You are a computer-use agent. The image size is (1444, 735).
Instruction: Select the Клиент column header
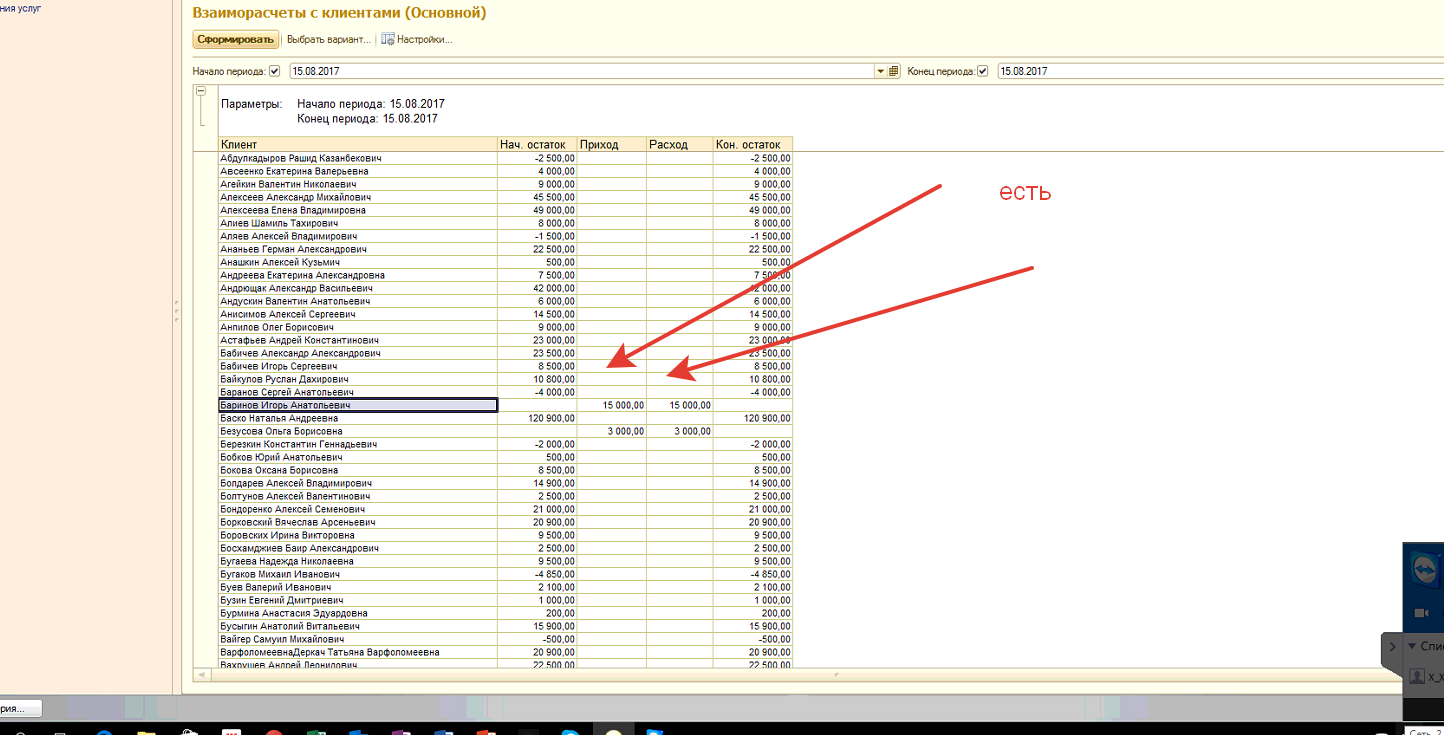(358, 144)
